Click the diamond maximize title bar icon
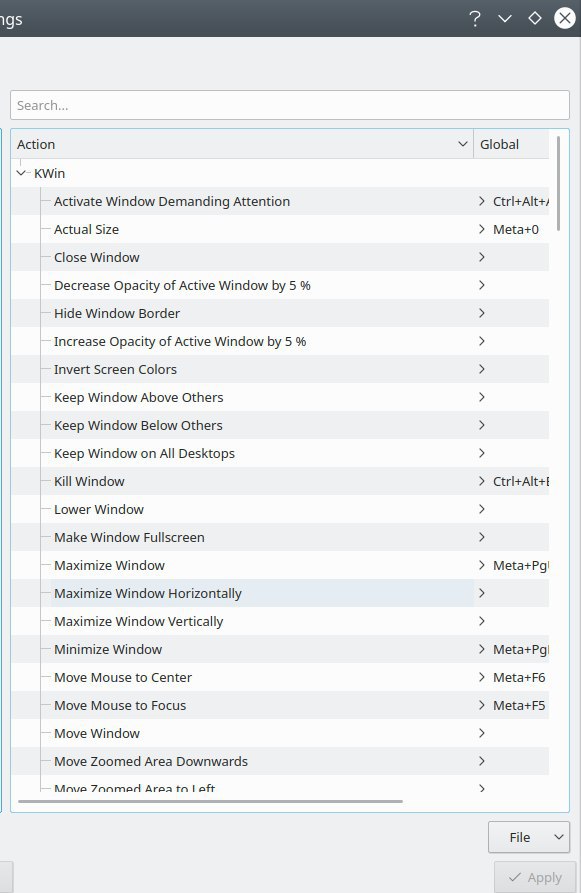The height and width of the screenshot is (893, 581). [535, 18]
